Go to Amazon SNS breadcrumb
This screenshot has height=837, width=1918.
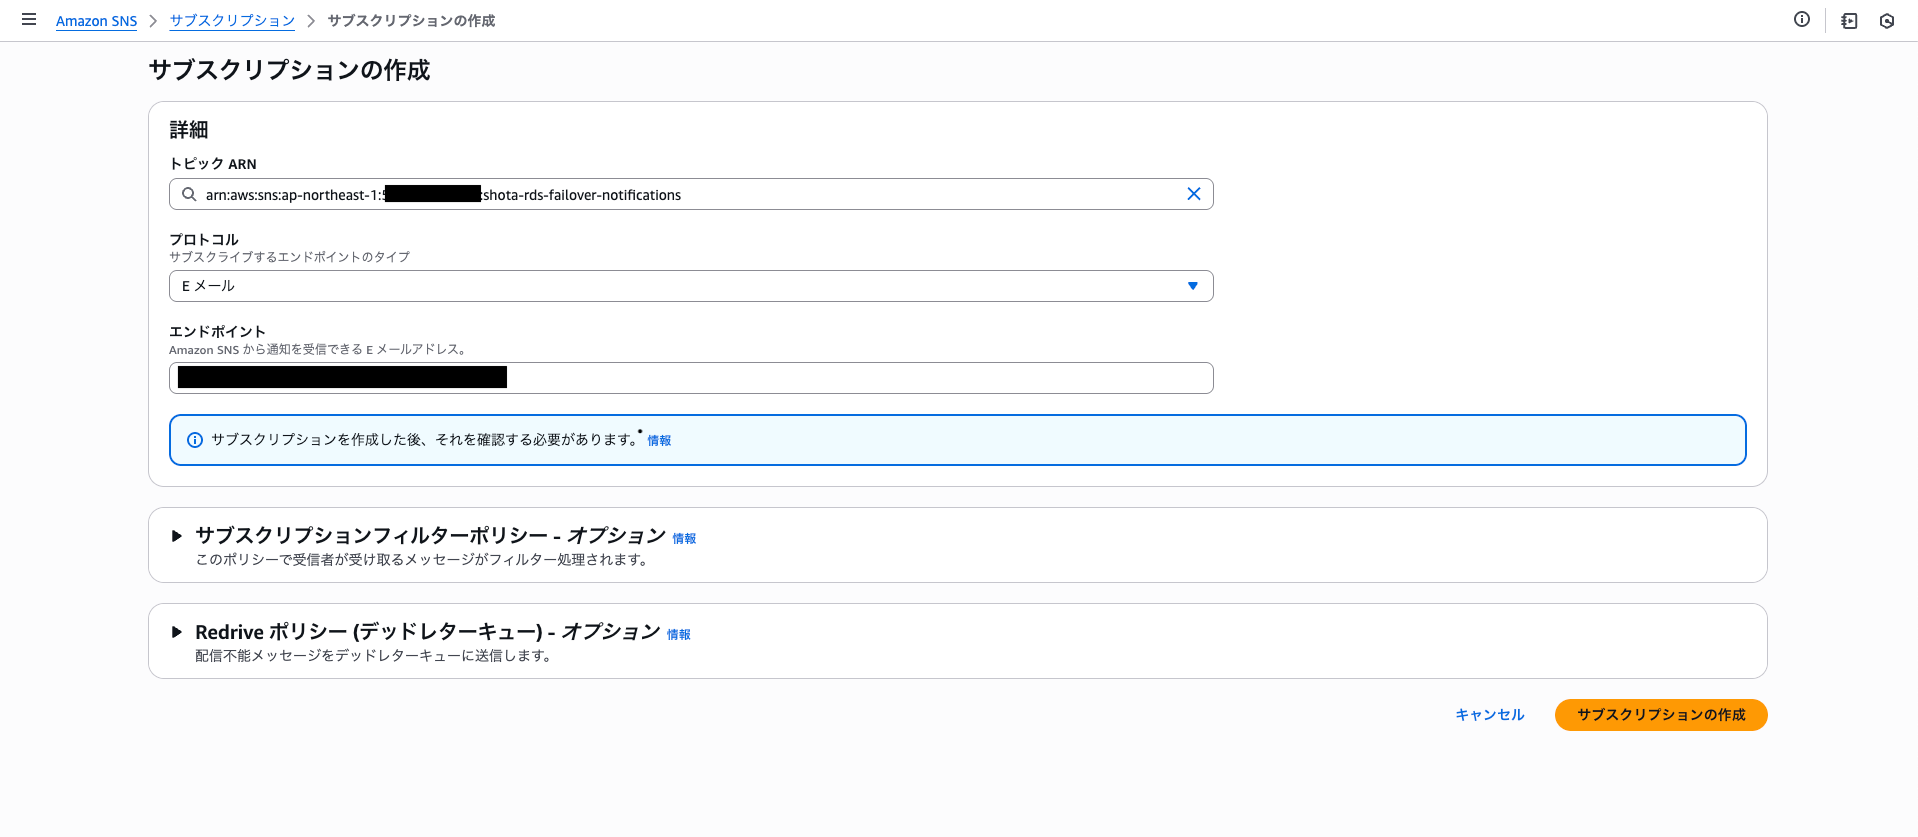[x=96, y=21]
